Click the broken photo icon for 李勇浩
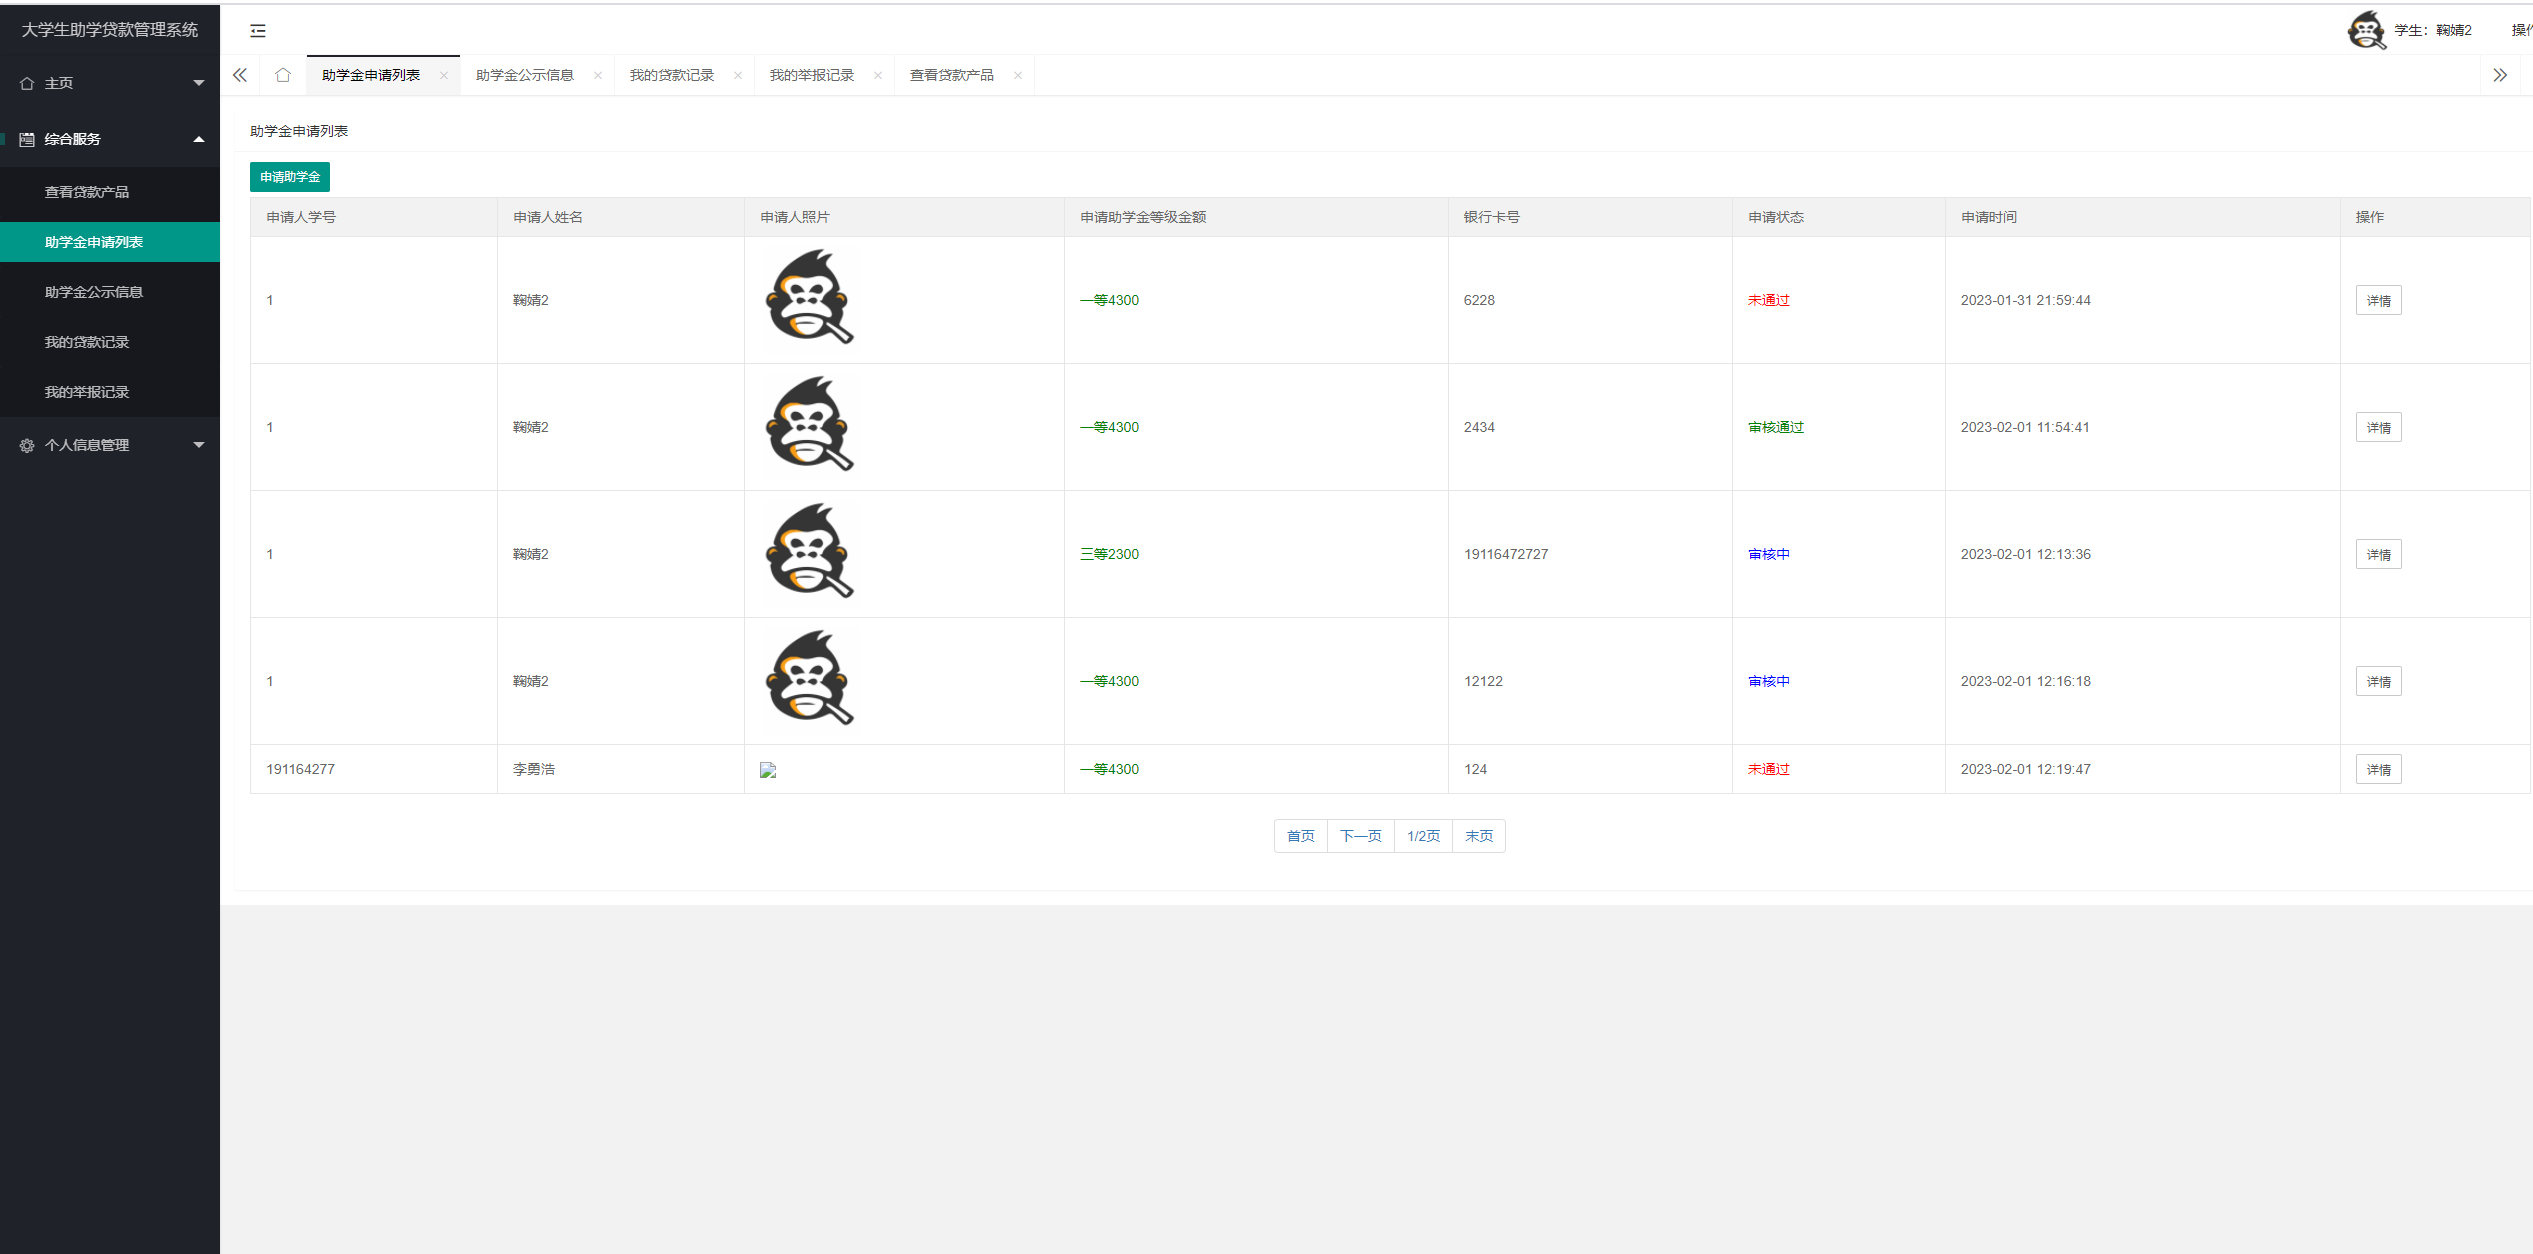 coord(768,770)
